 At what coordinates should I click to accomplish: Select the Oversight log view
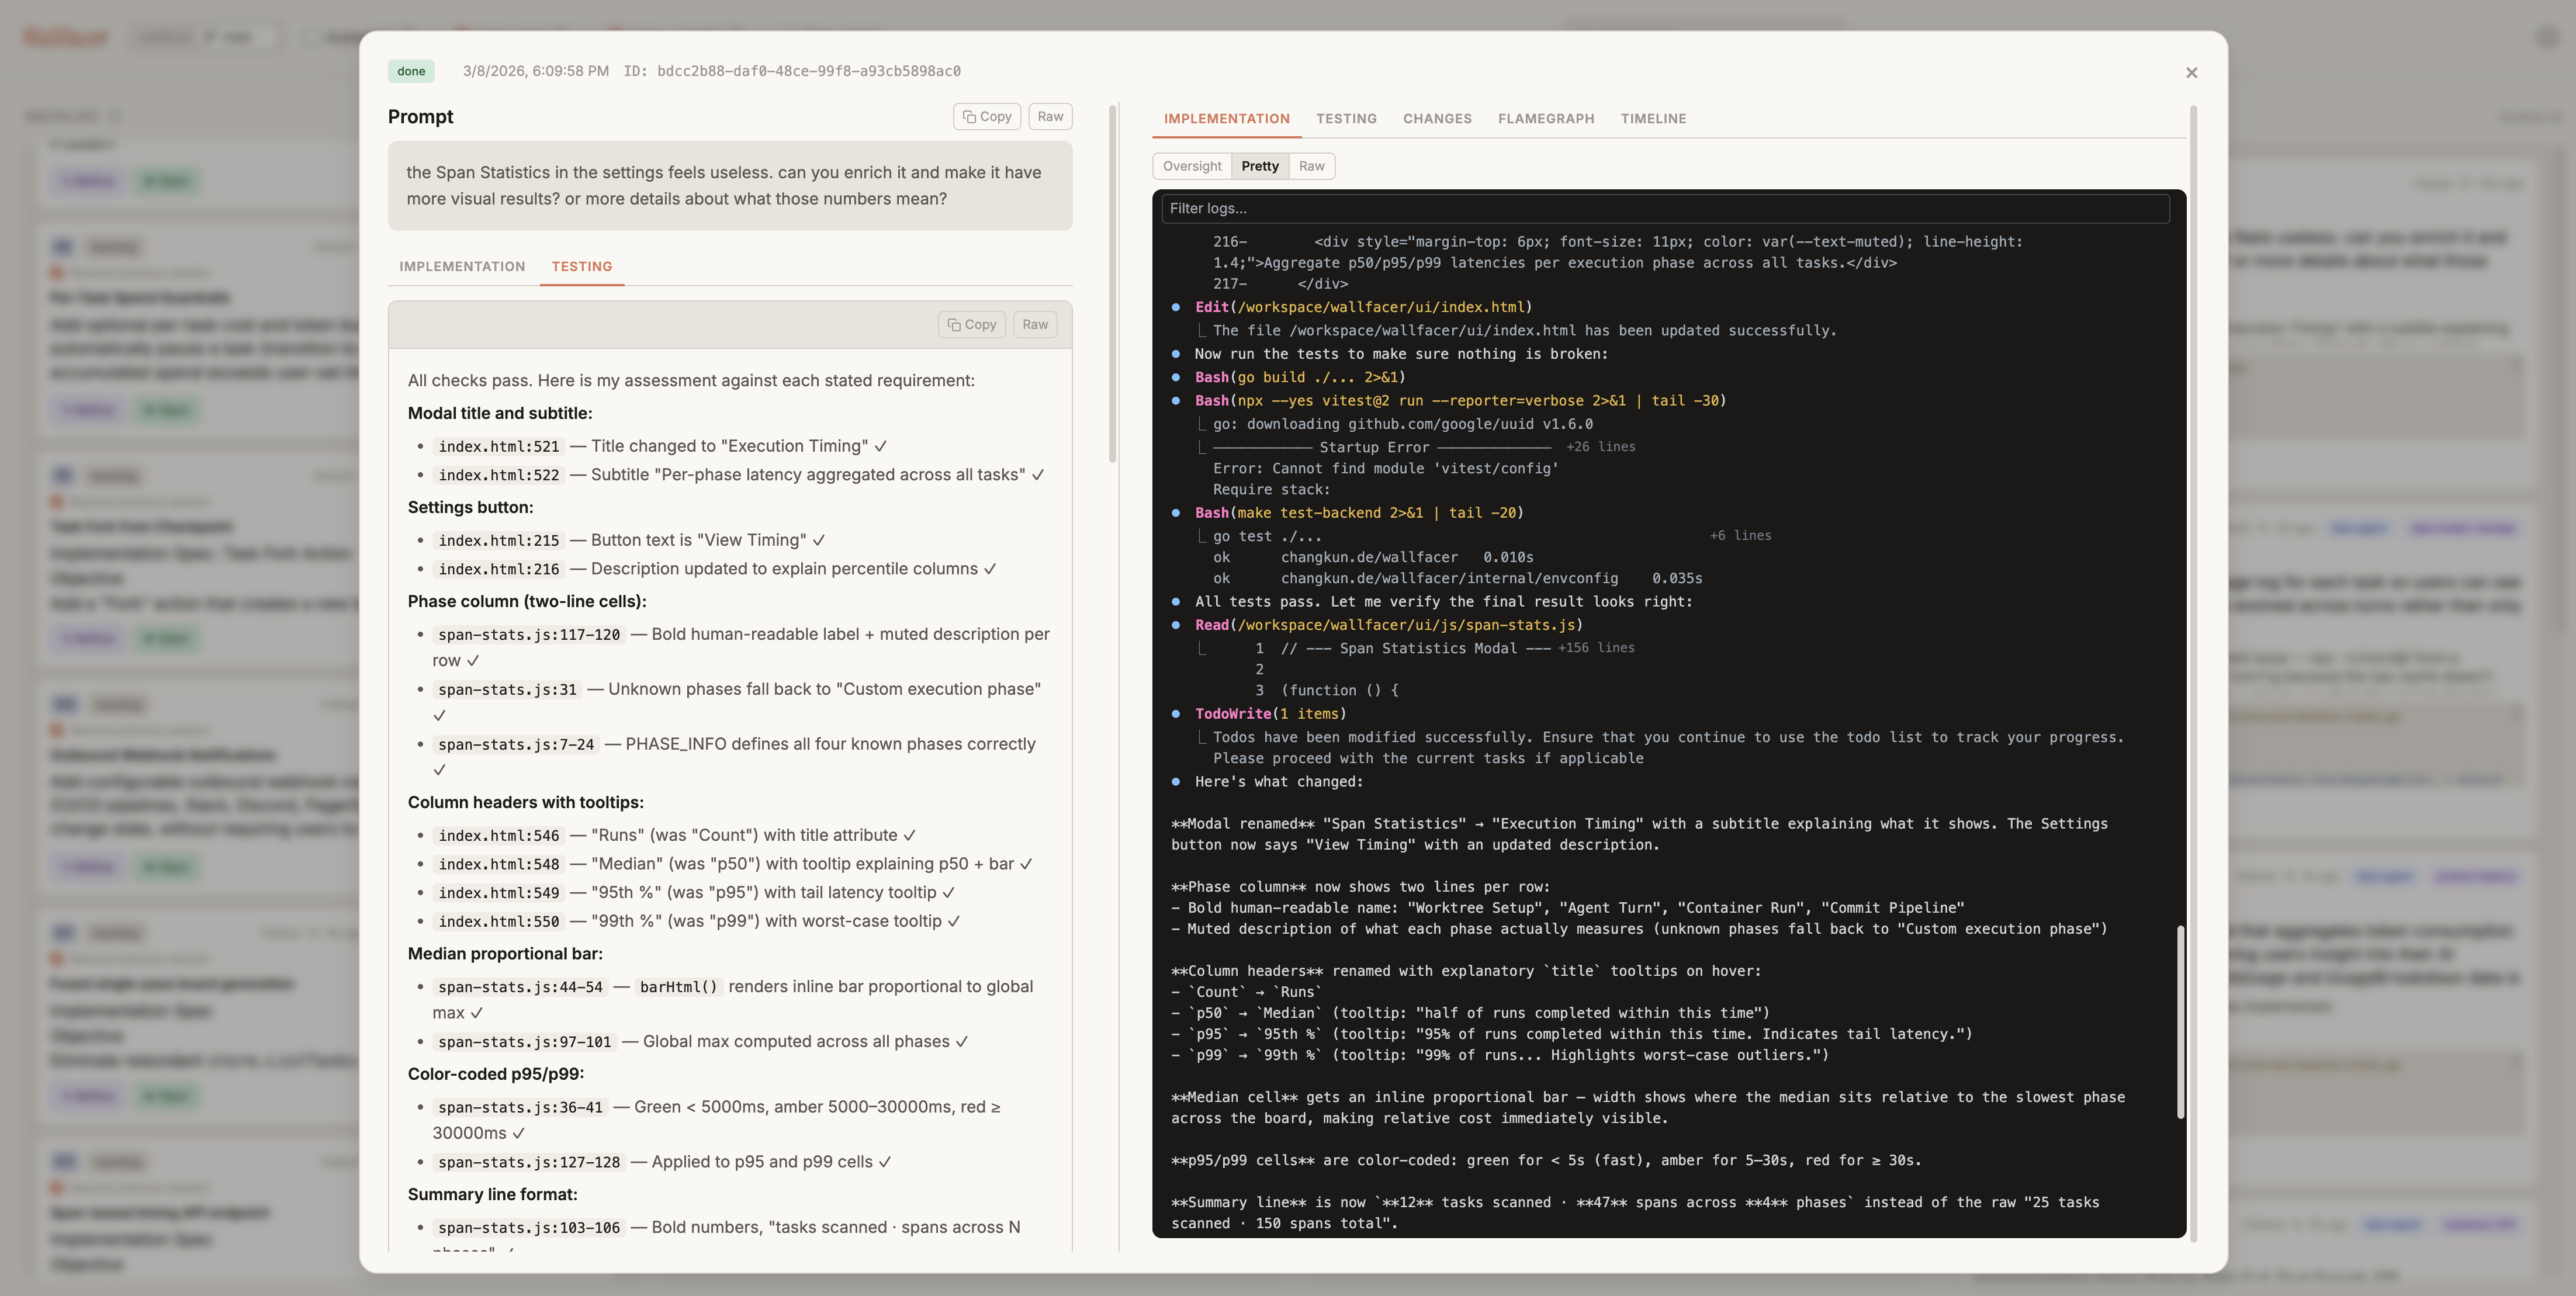pyautogui.click(x=1192, y=166)
